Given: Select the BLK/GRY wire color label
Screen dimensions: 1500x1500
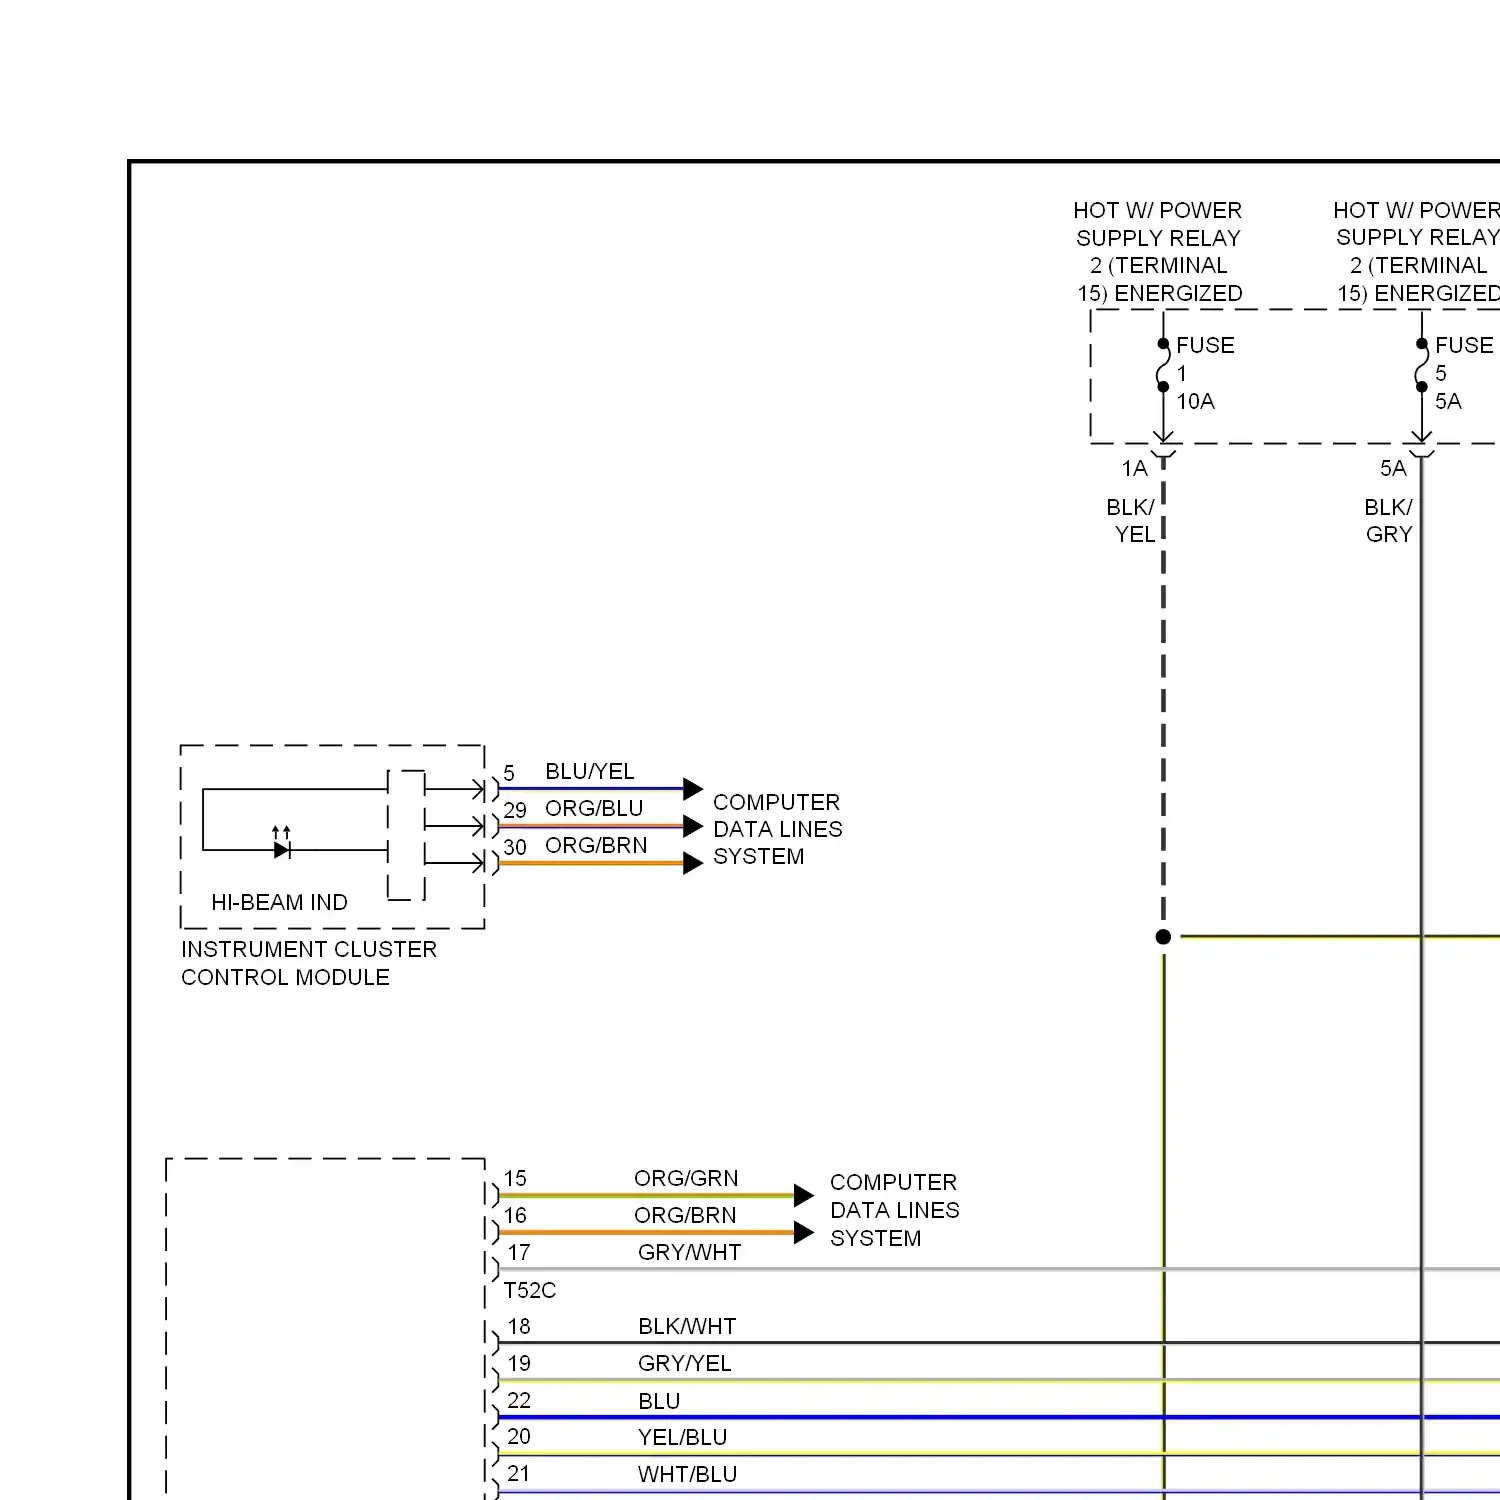Looking at the screenshot, I should (1389, 521).
